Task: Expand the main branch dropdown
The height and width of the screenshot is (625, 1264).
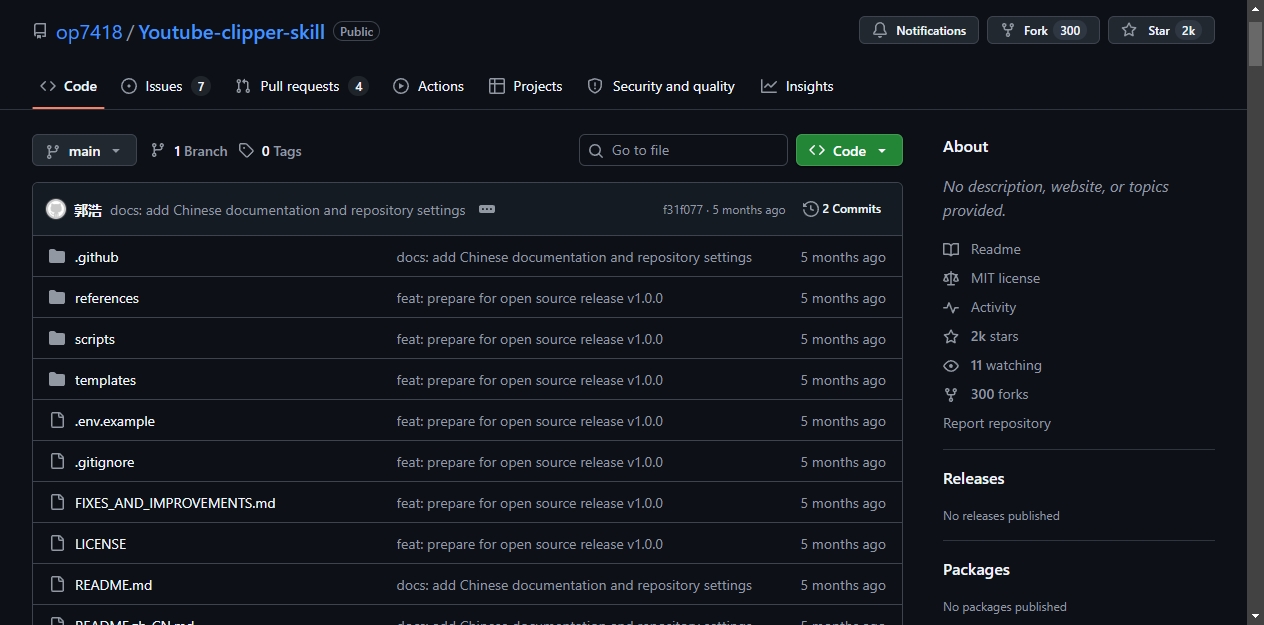Action: click(84, 150)
